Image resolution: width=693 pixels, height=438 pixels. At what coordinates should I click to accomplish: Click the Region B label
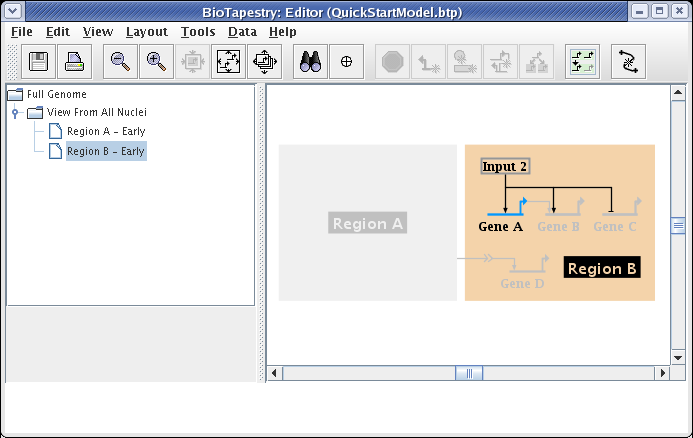pos(602,268)
